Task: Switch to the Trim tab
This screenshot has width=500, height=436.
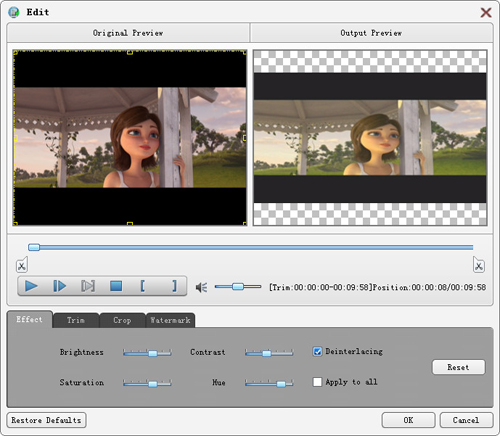Action: (76, 320)
